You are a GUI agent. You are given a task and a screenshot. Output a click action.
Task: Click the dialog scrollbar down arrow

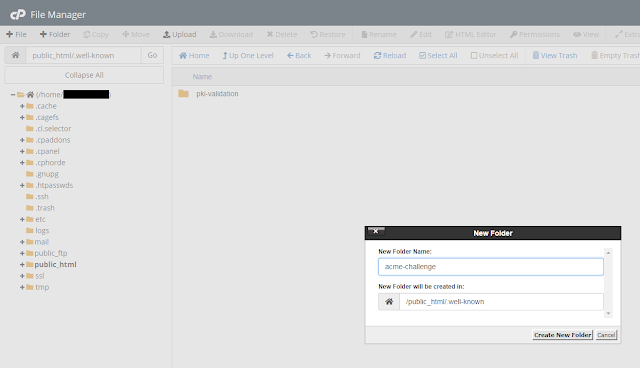[608, 313]
